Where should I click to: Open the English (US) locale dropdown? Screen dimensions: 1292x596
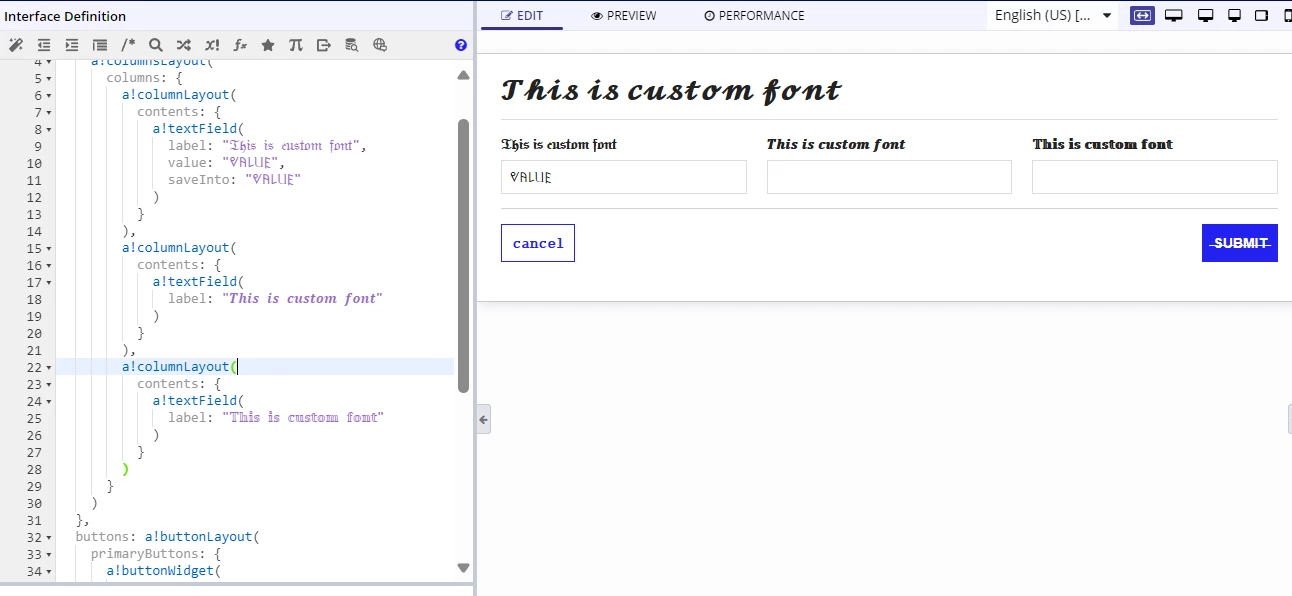pos(1054,15)
